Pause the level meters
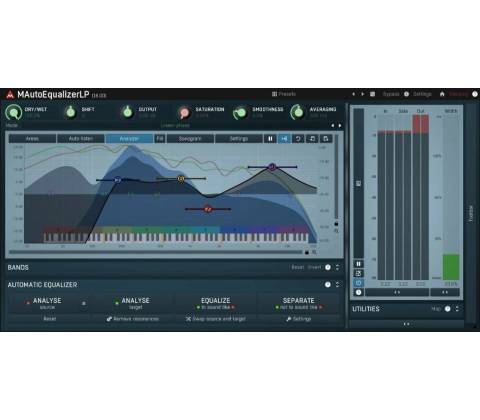 tap(359, 264)
